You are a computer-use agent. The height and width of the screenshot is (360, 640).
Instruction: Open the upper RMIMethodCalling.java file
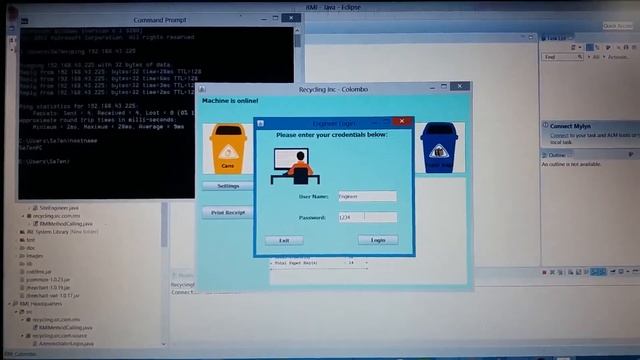[x=66, y=224]
